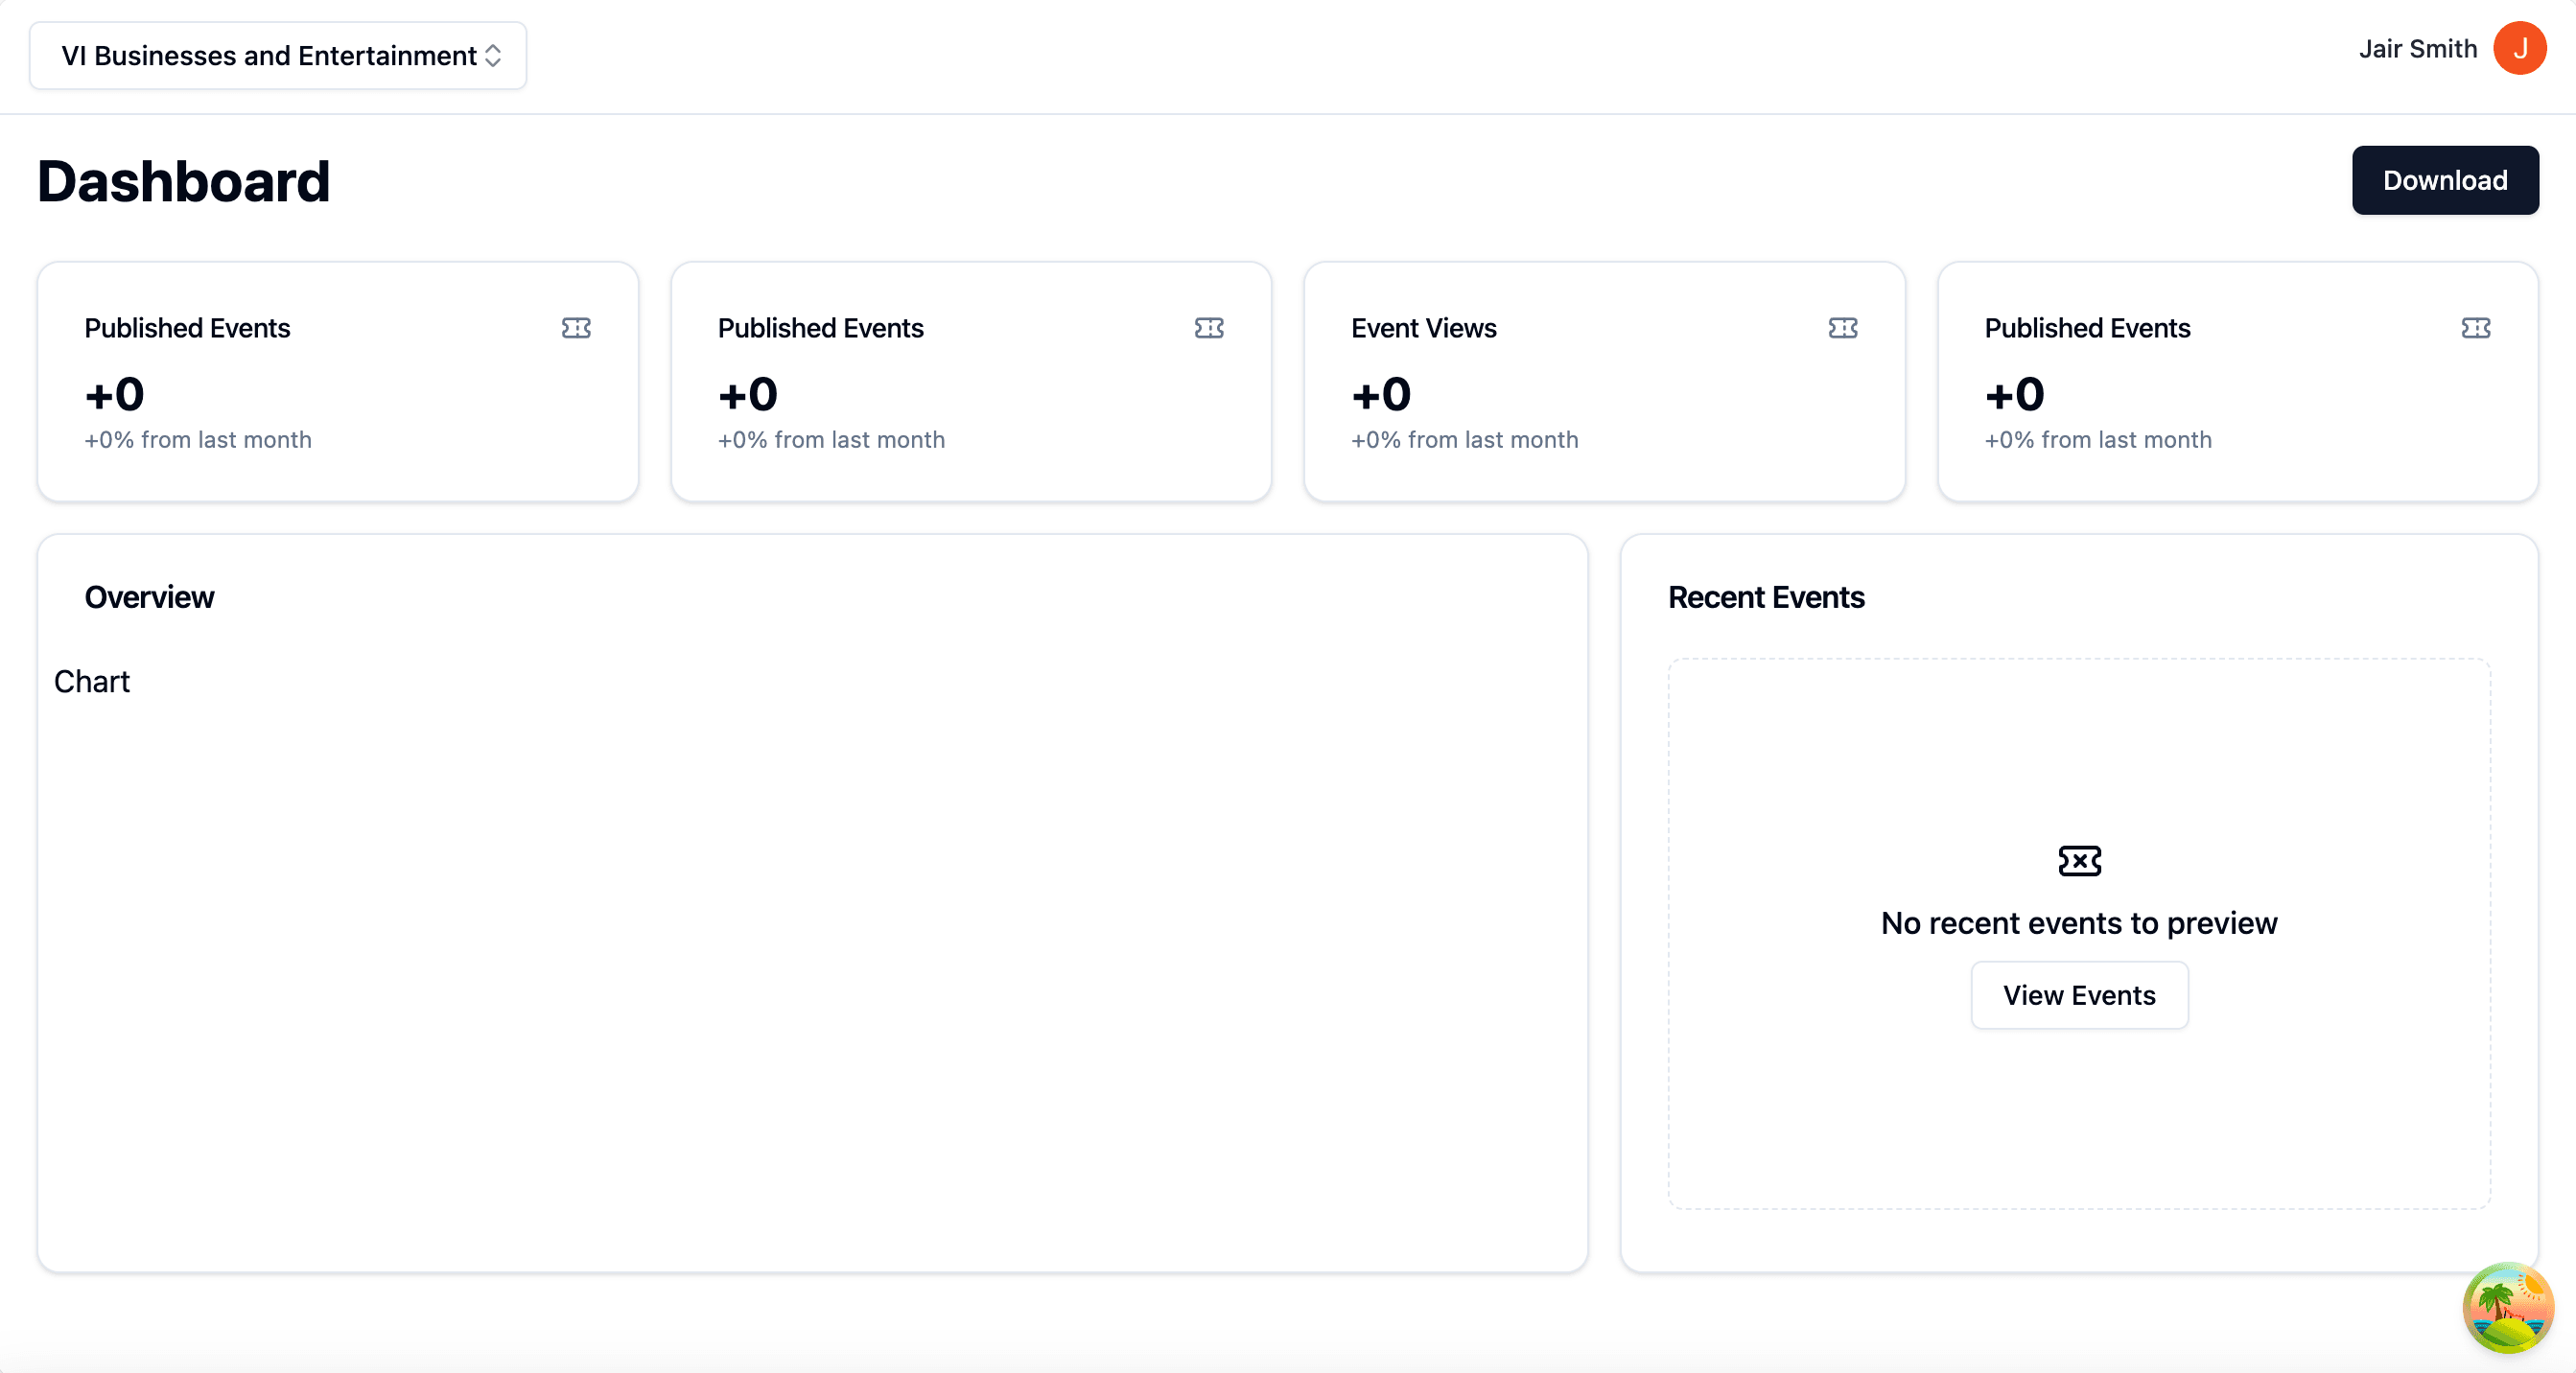Click the tropical island badge icon
This screenshot has height=1373, width=2576.
pyautogui.click(x=2508, y=1308)
